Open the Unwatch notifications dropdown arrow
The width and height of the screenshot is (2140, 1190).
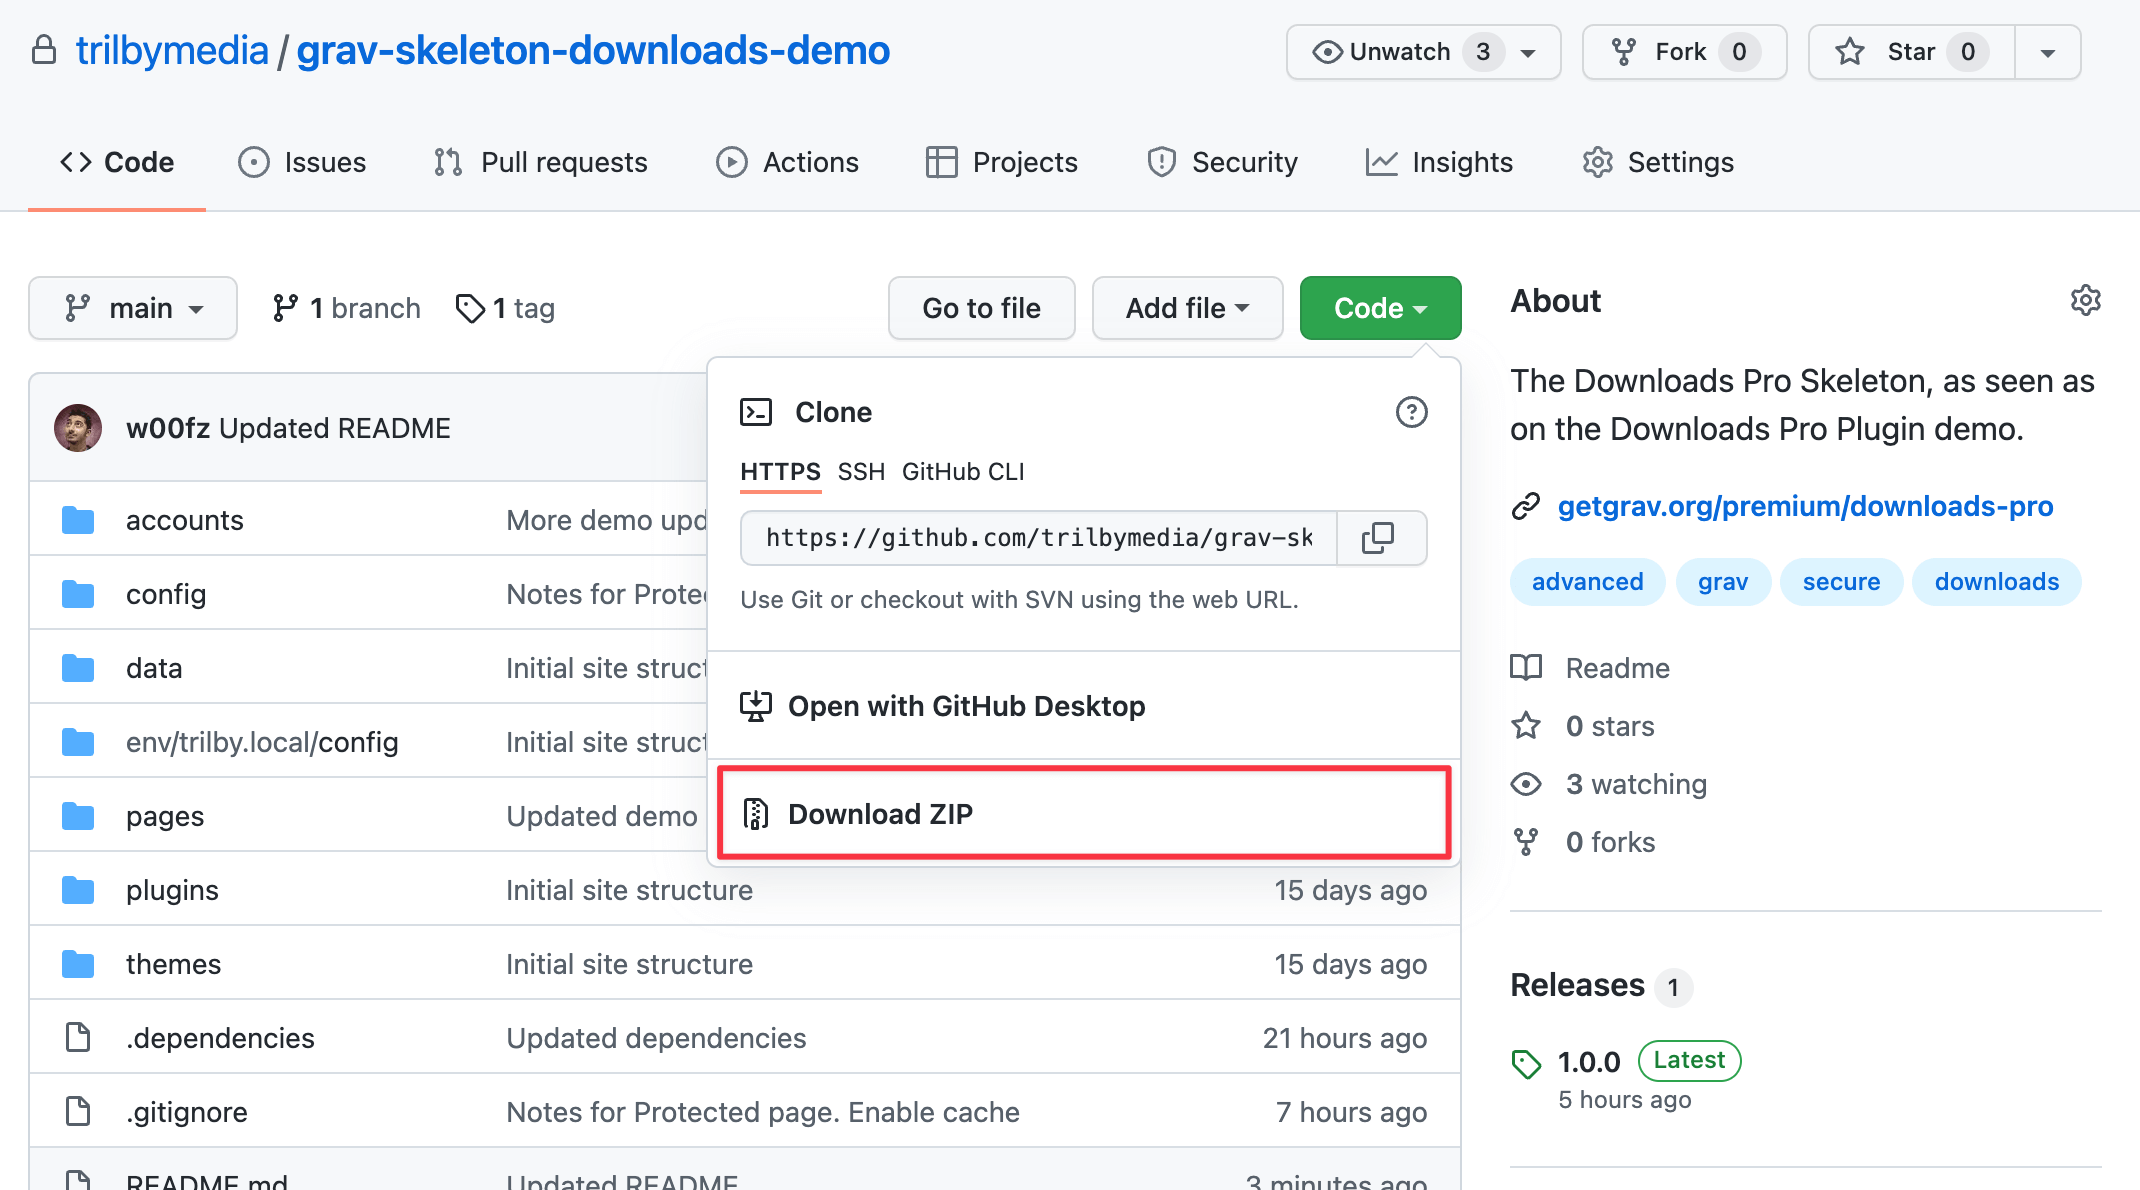tap(1529, 52)
